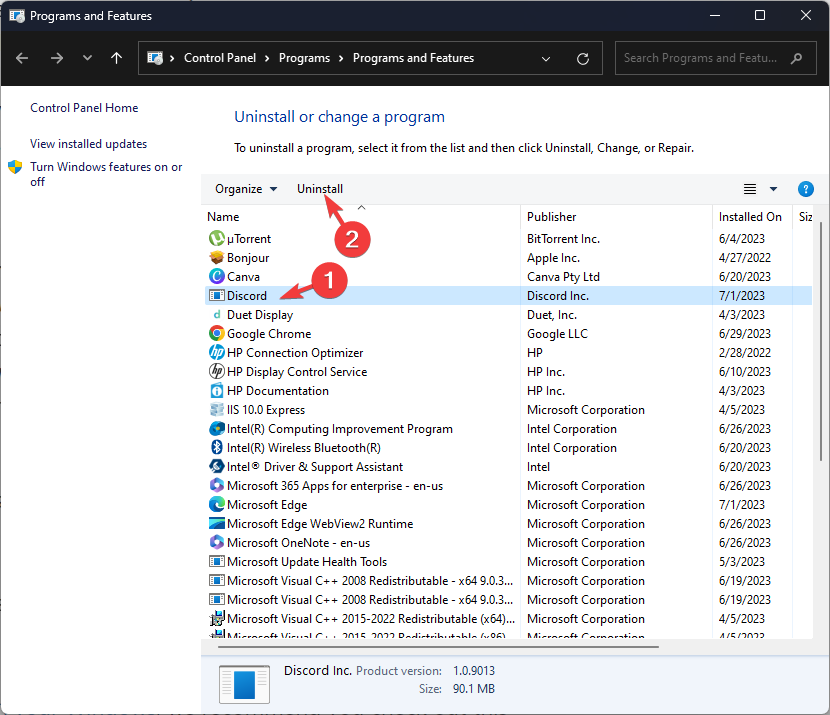Click the Intel Computing Improvement Program icon
Screen dimensions: 830x715
click(216, 429)
